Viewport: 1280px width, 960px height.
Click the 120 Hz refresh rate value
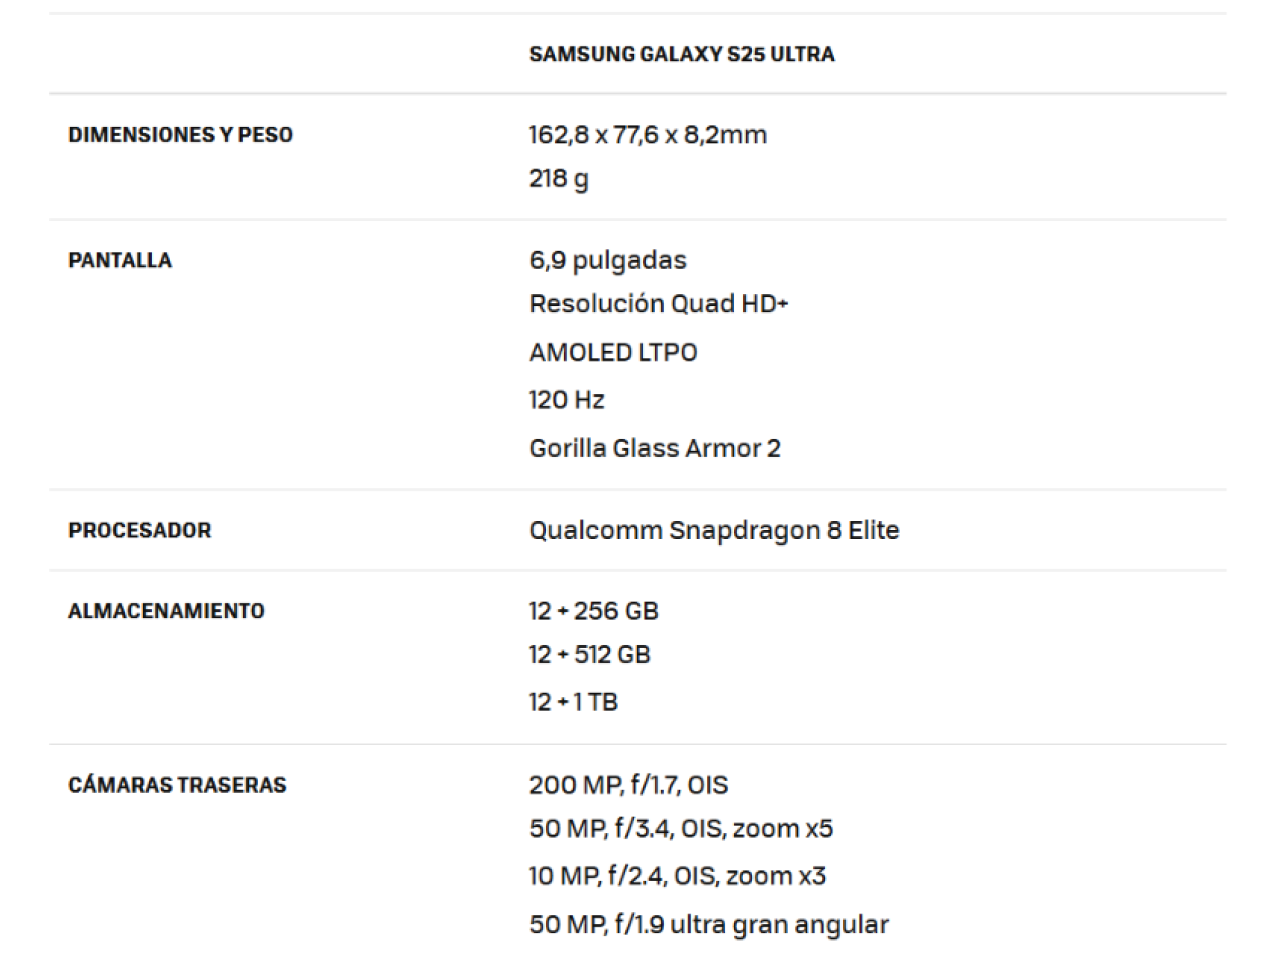point(567,400)
